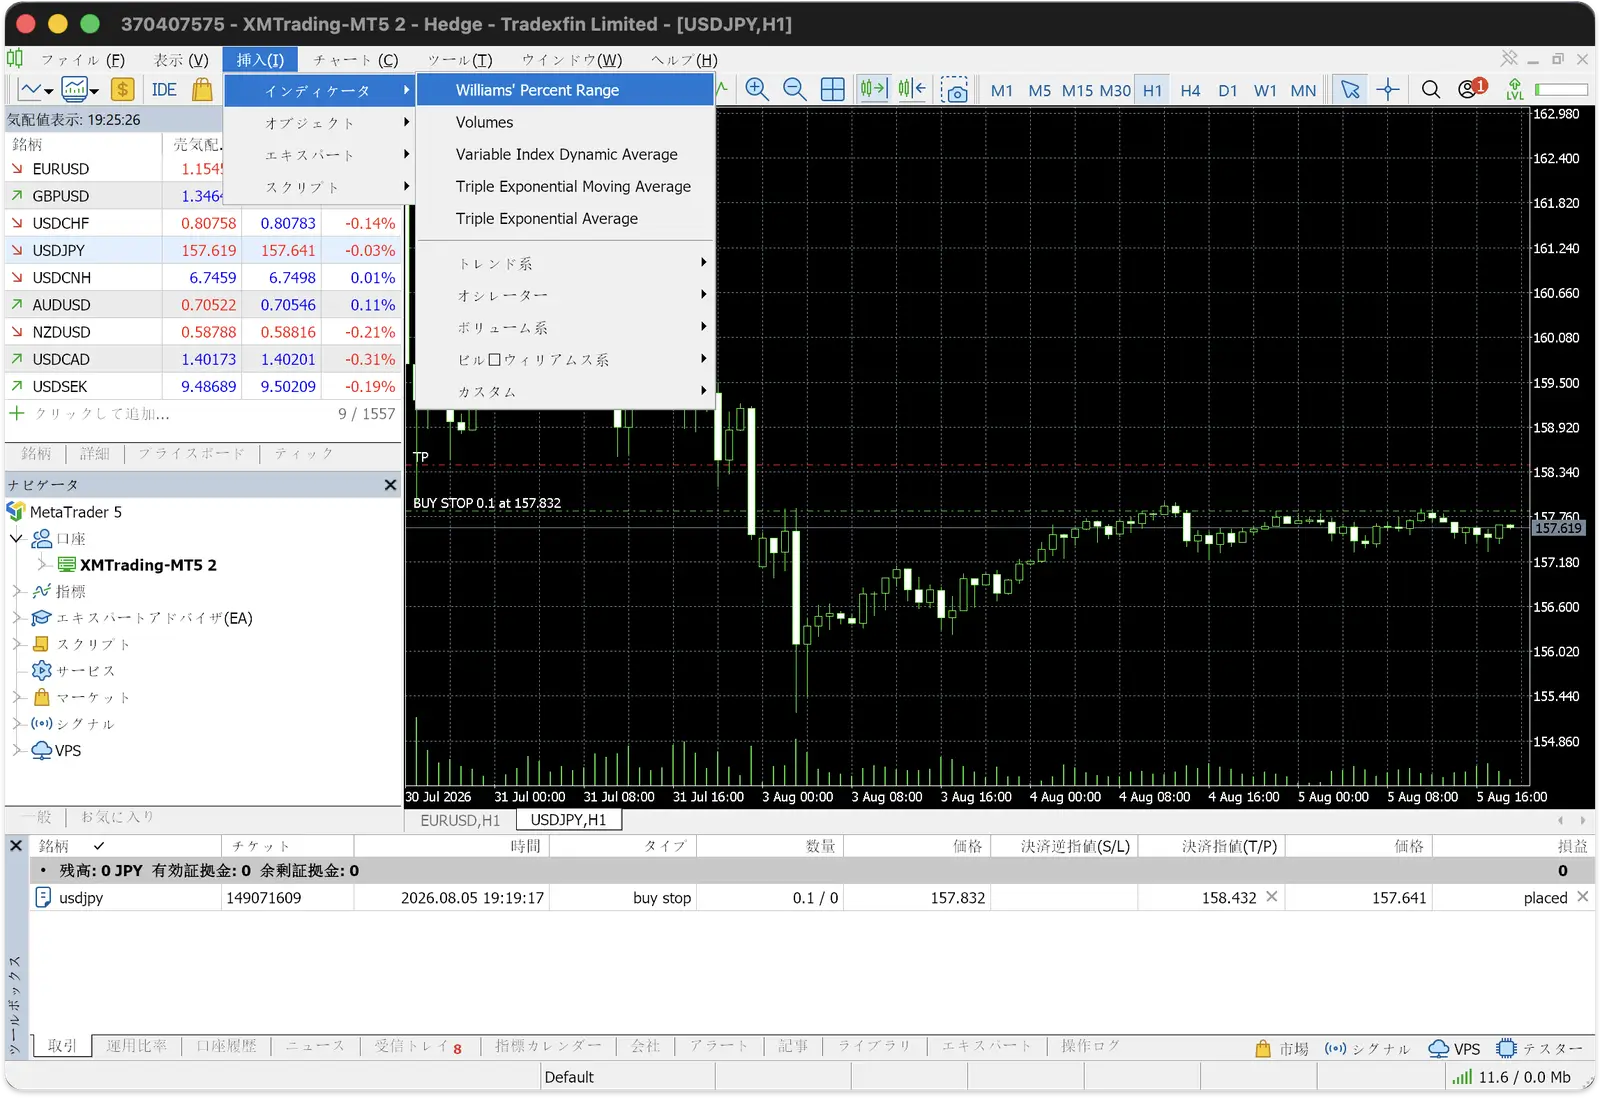Expand the 指標 indicators tree node
Viewport: 1600px width, 1098px height.
pyautogui.click(x=17, y=592)
